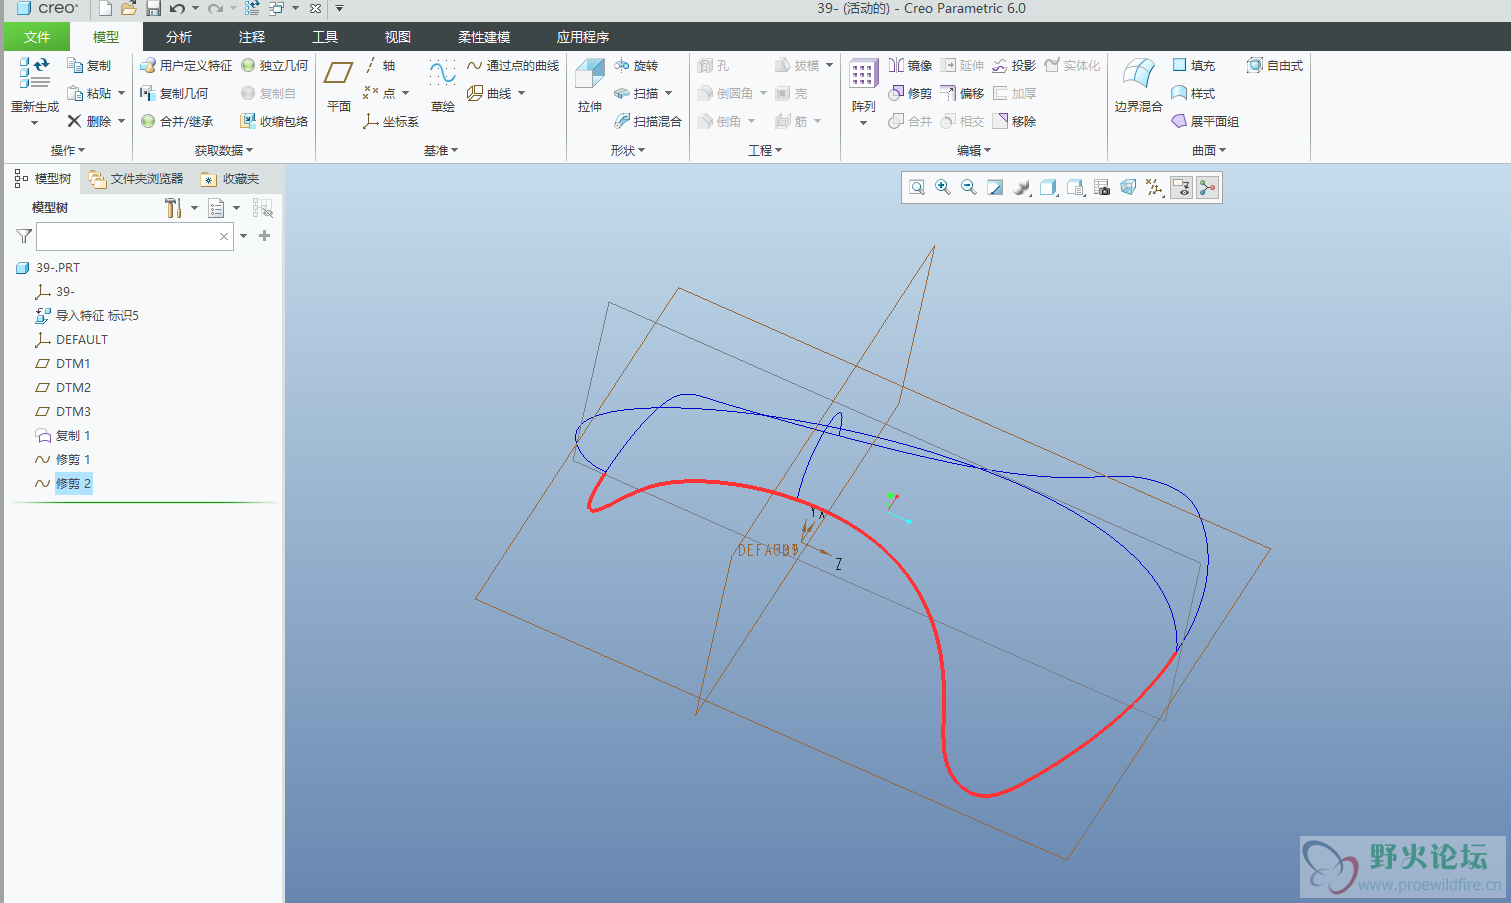Click the model tree search input field
This screenshot has width=1511, height=903.
[135, 236]
